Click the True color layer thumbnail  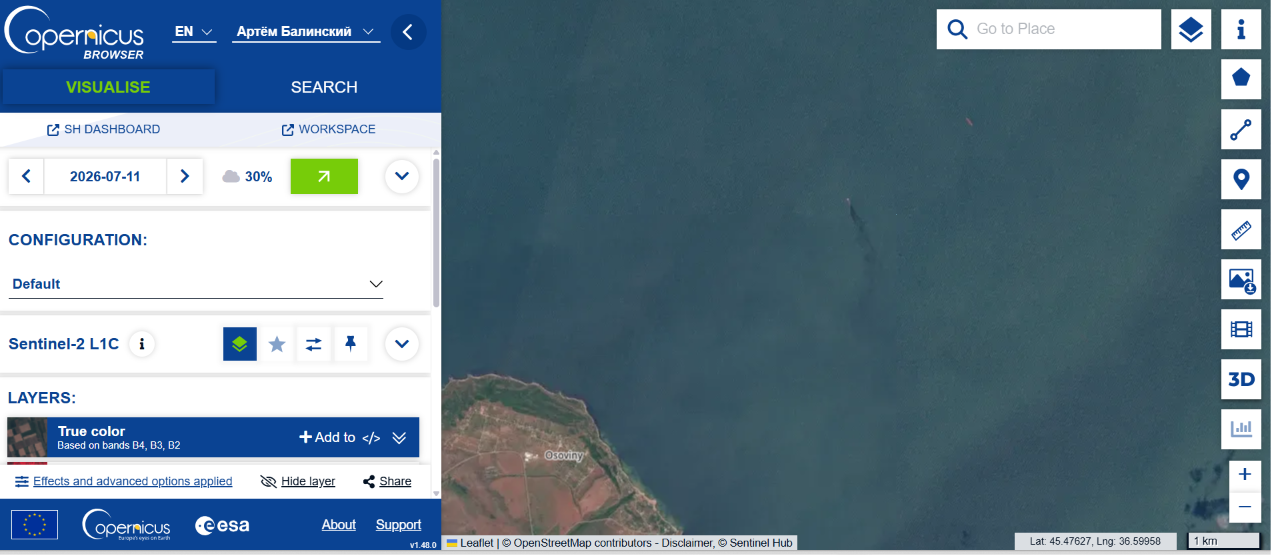[x=27, y=437]
